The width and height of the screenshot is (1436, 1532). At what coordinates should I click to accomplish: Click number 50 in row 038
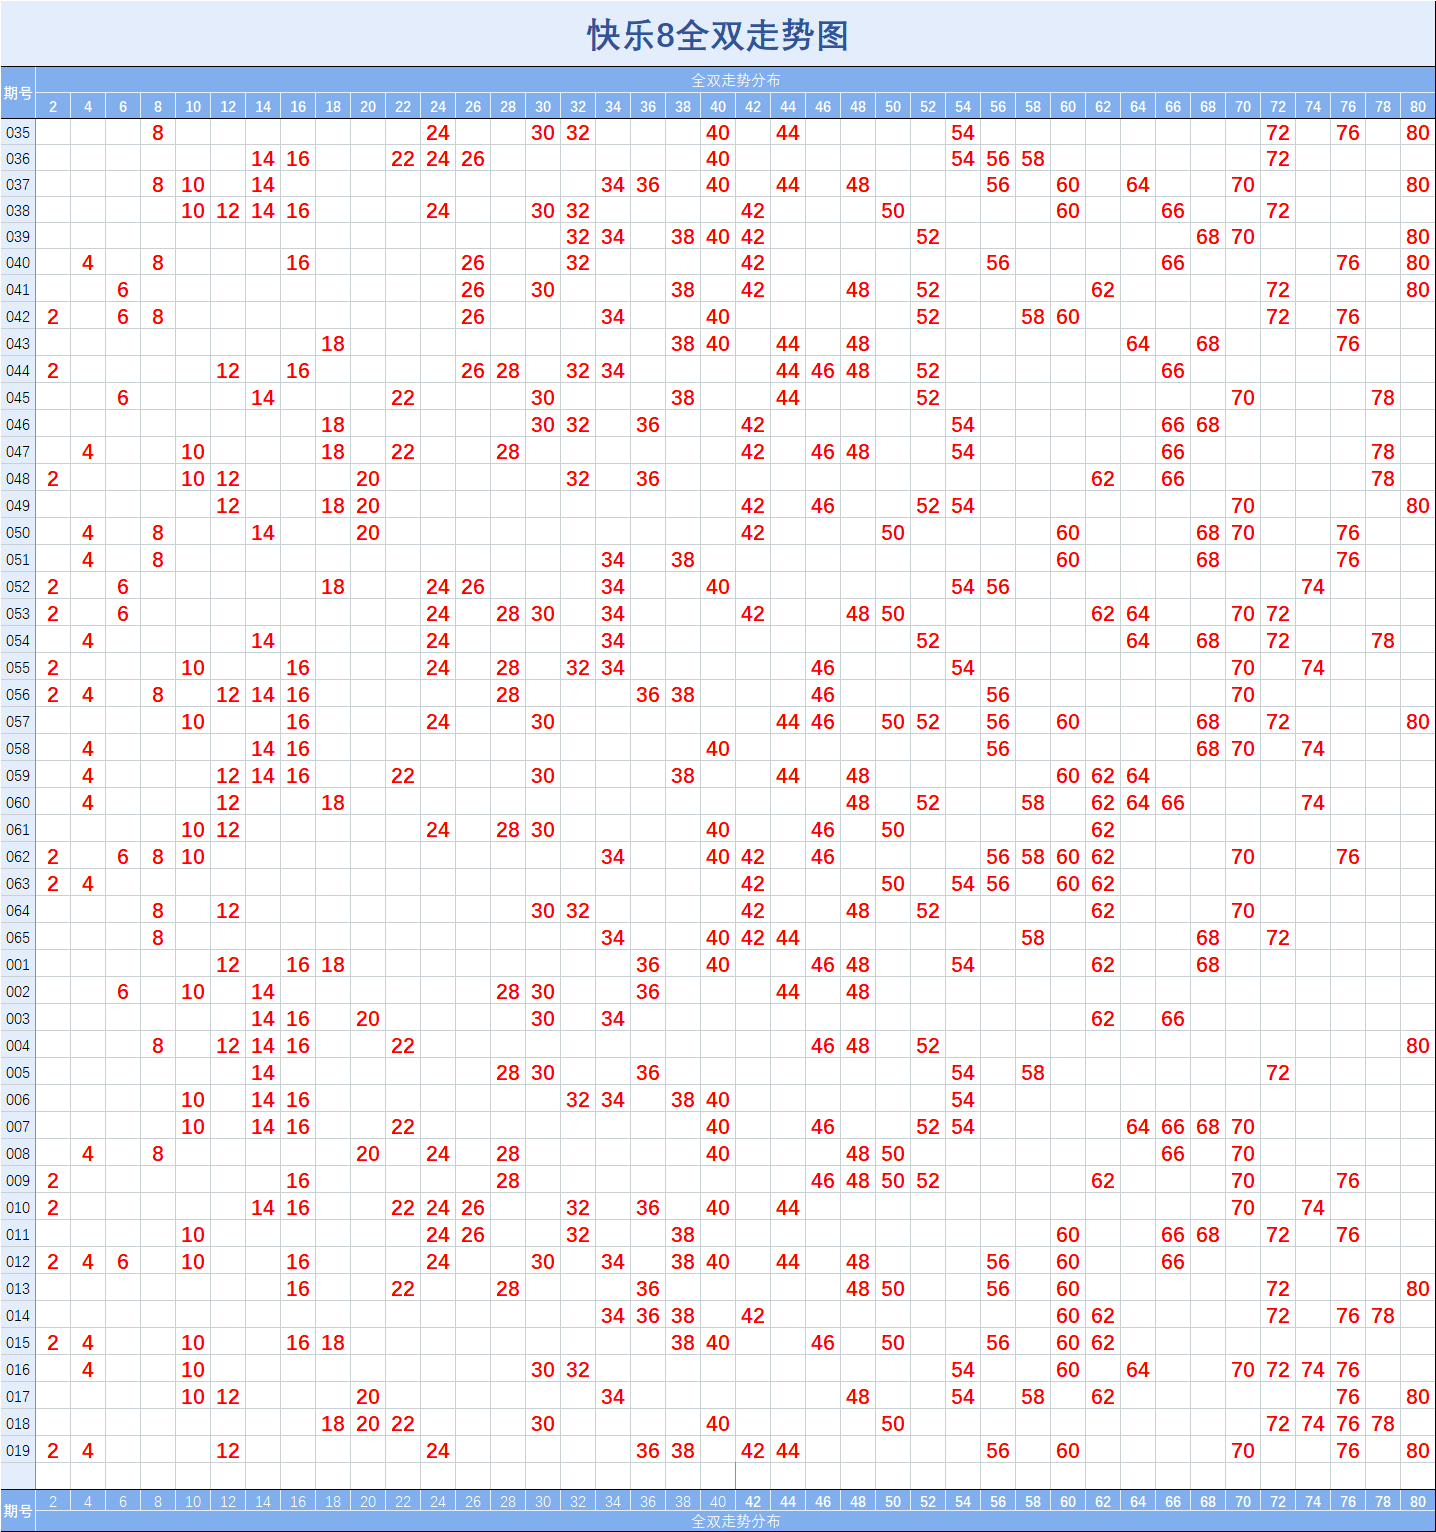pyautogui.click(x=893, y=210)
